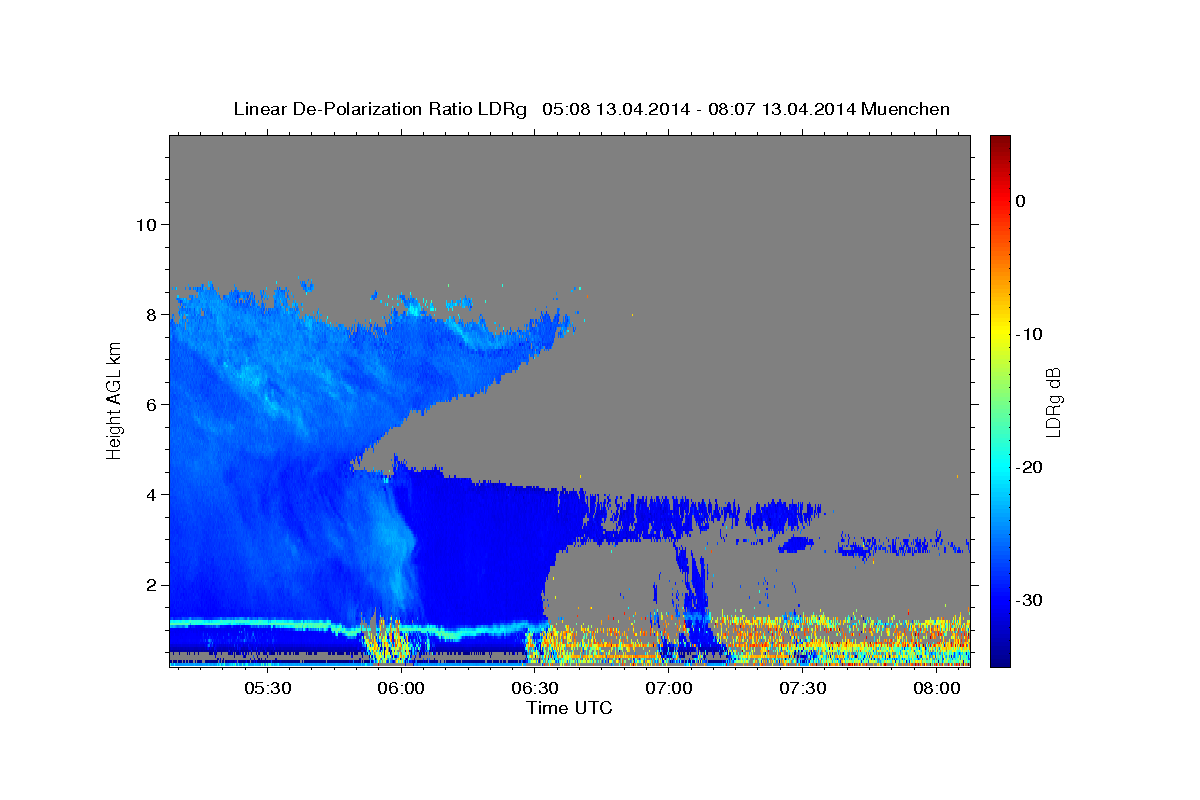The width and height of the screenshot is (1200, 800).
Task: Click the "Height AGL km" axis label
Action: pos(115,401)
